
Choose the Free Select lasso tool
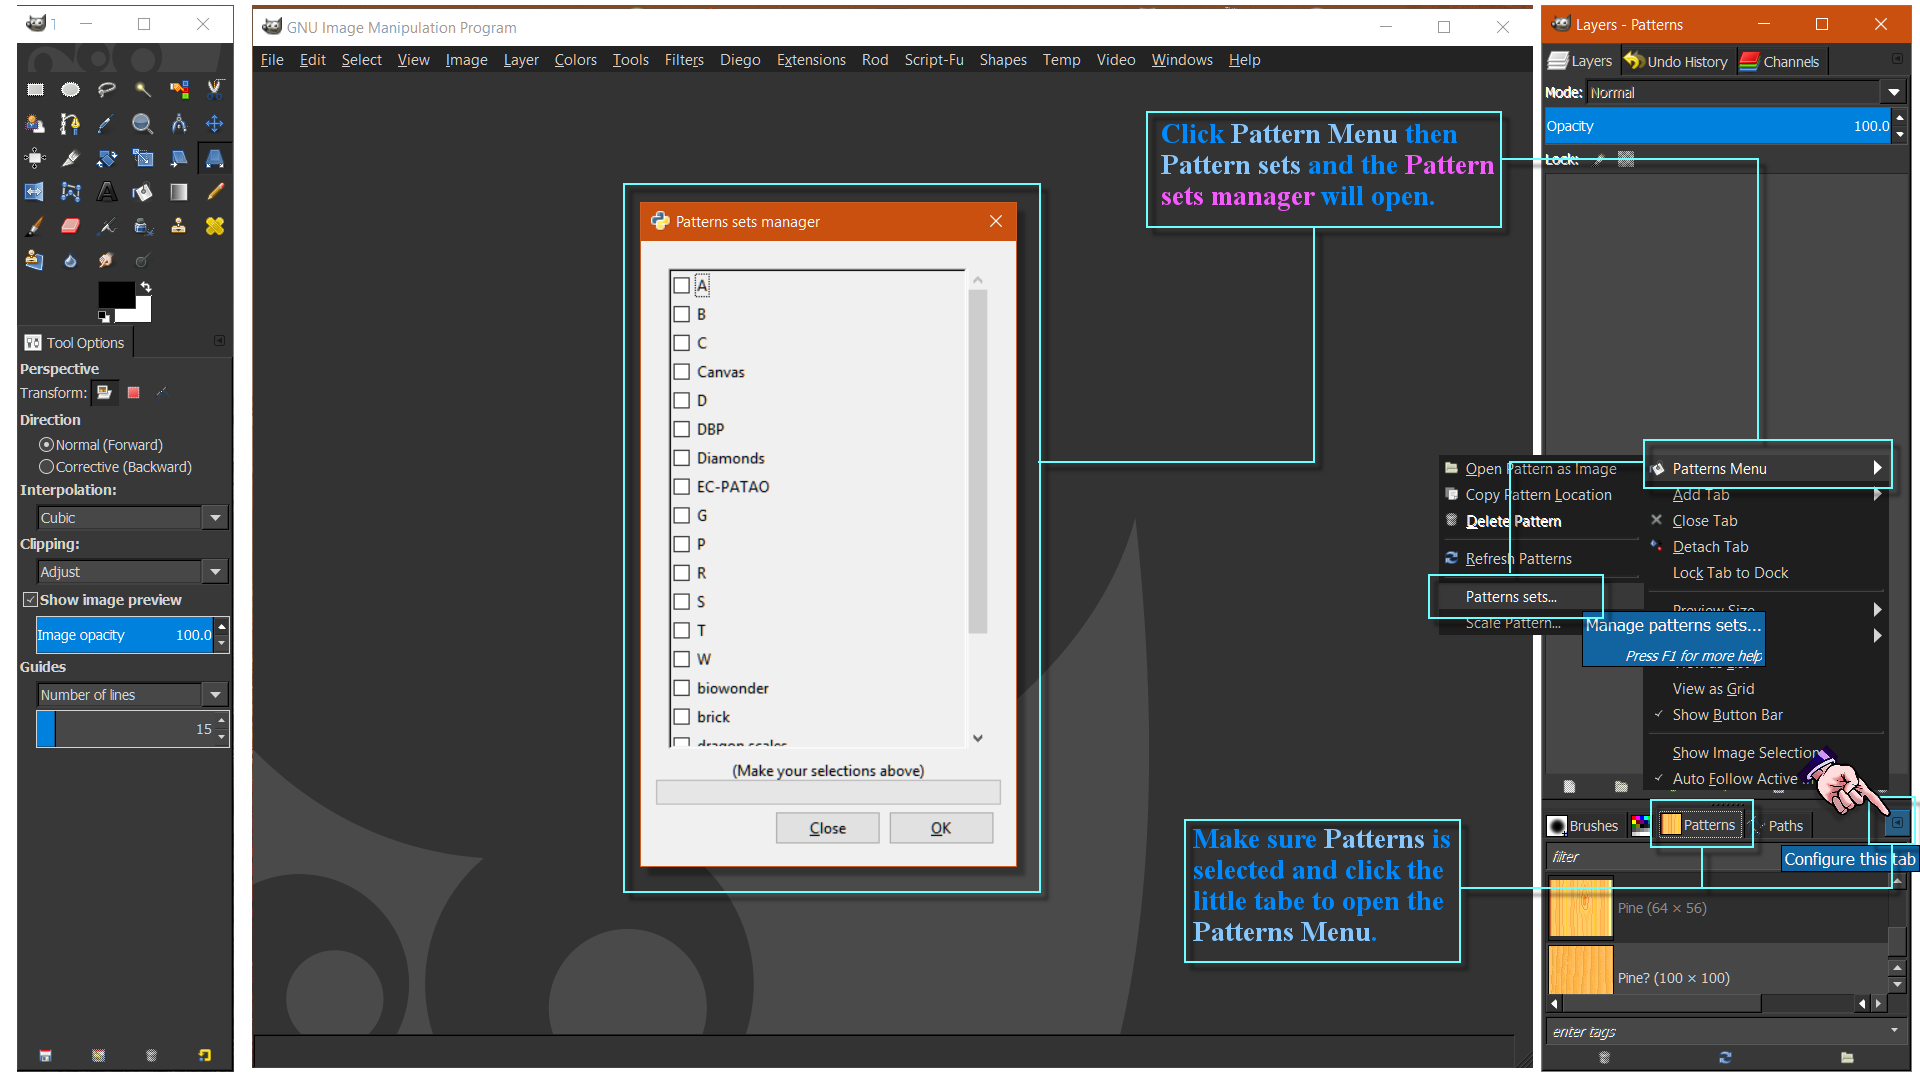(106, 90)
